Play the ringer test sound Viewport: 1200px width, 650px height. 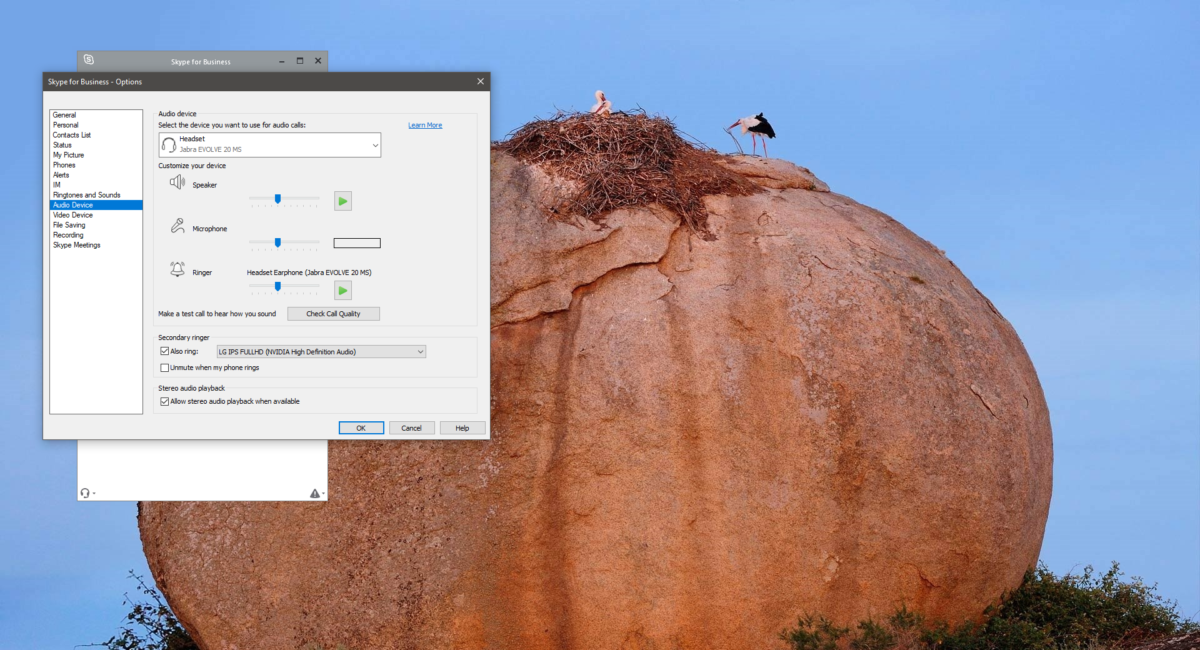pyautogui.click(x=343, y=289)
